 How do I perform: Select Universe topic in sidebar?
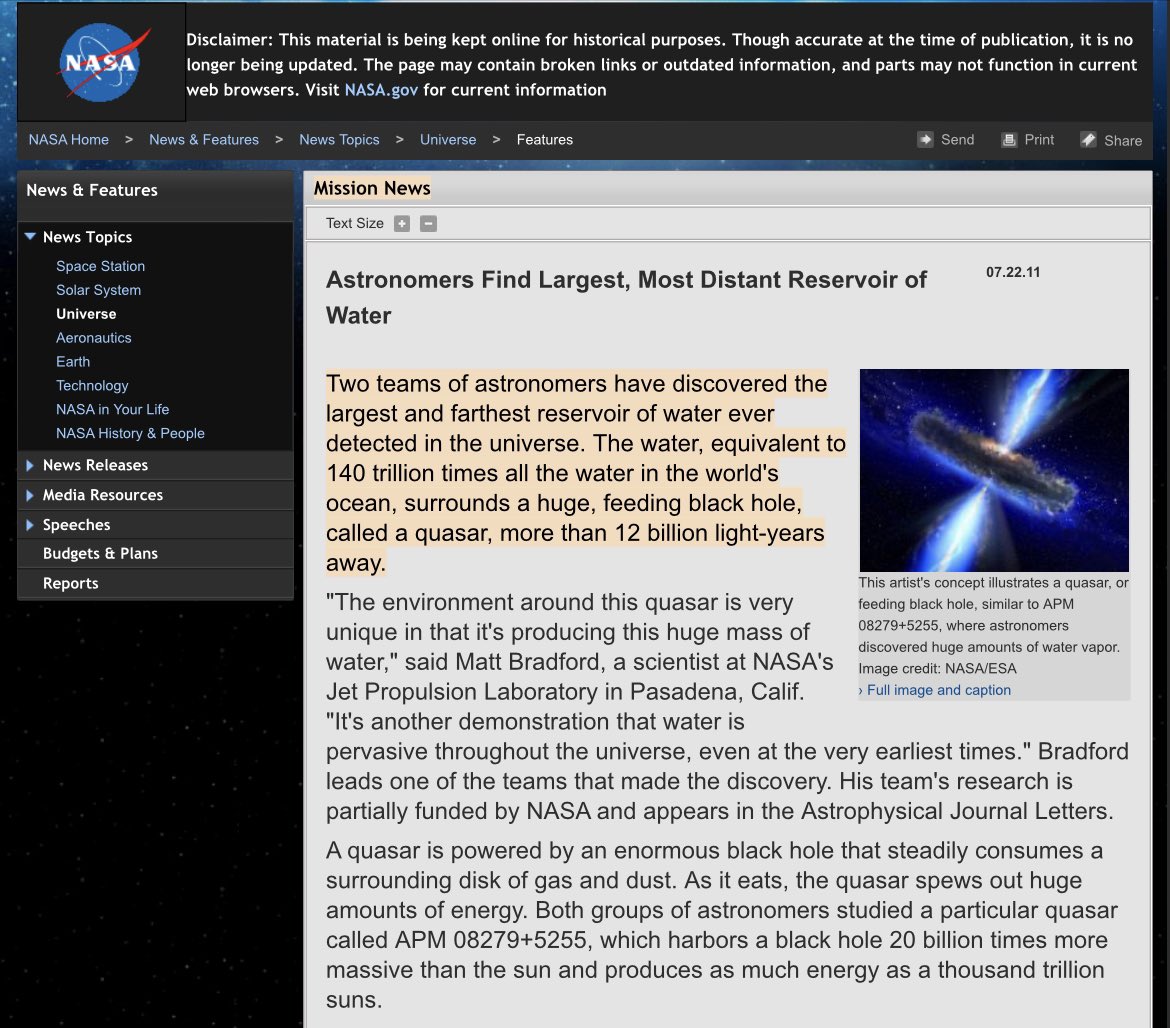point(87,314)
